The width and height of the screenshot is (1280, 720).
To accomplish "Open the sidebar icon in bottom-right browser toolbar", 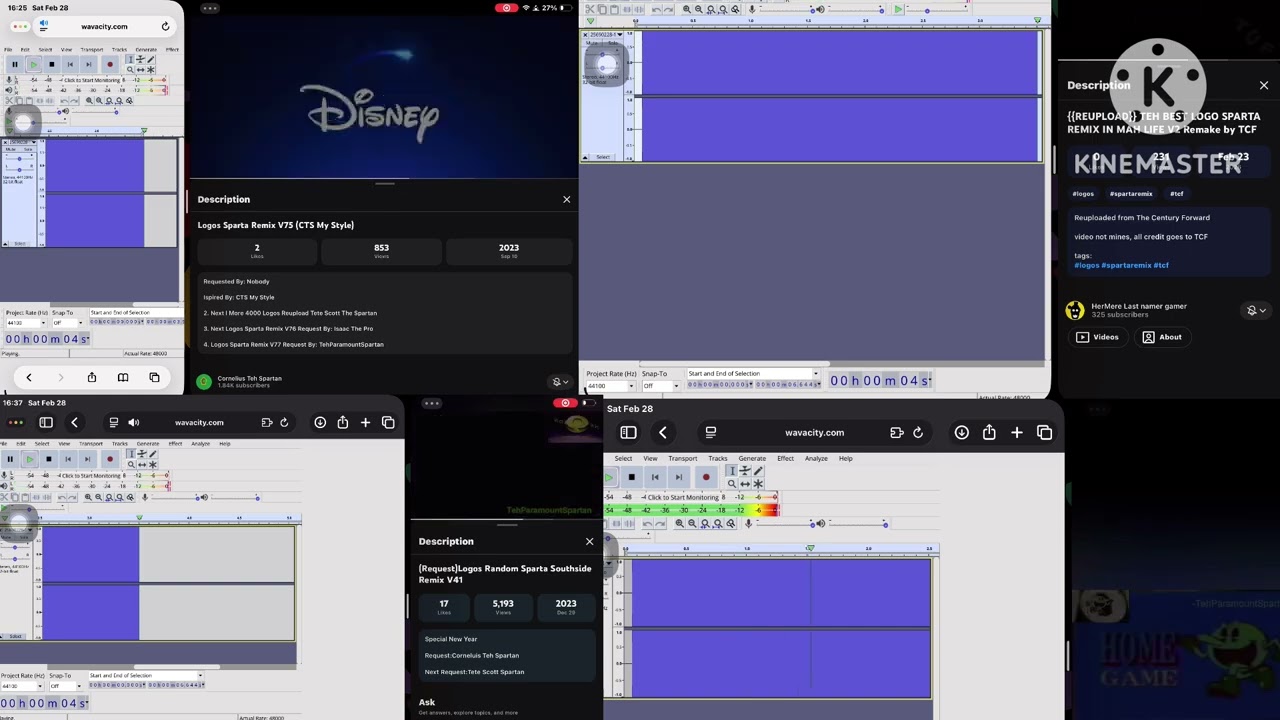I will click(x=628, y=433).
